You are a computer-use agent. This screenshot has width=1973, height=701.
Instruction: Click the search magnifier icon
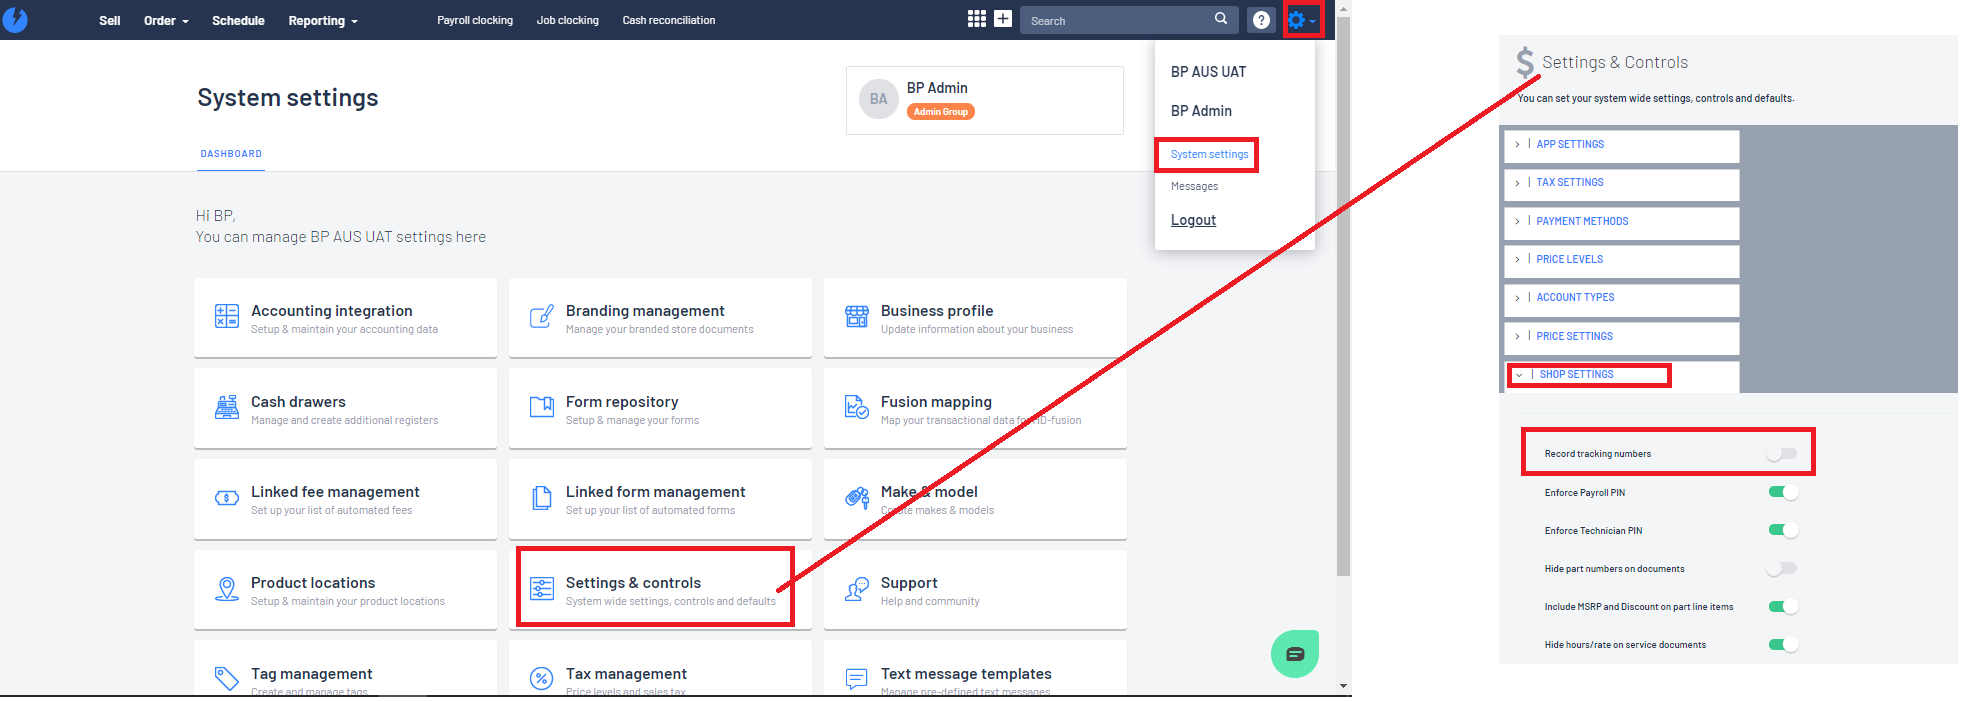(1221, 19)
